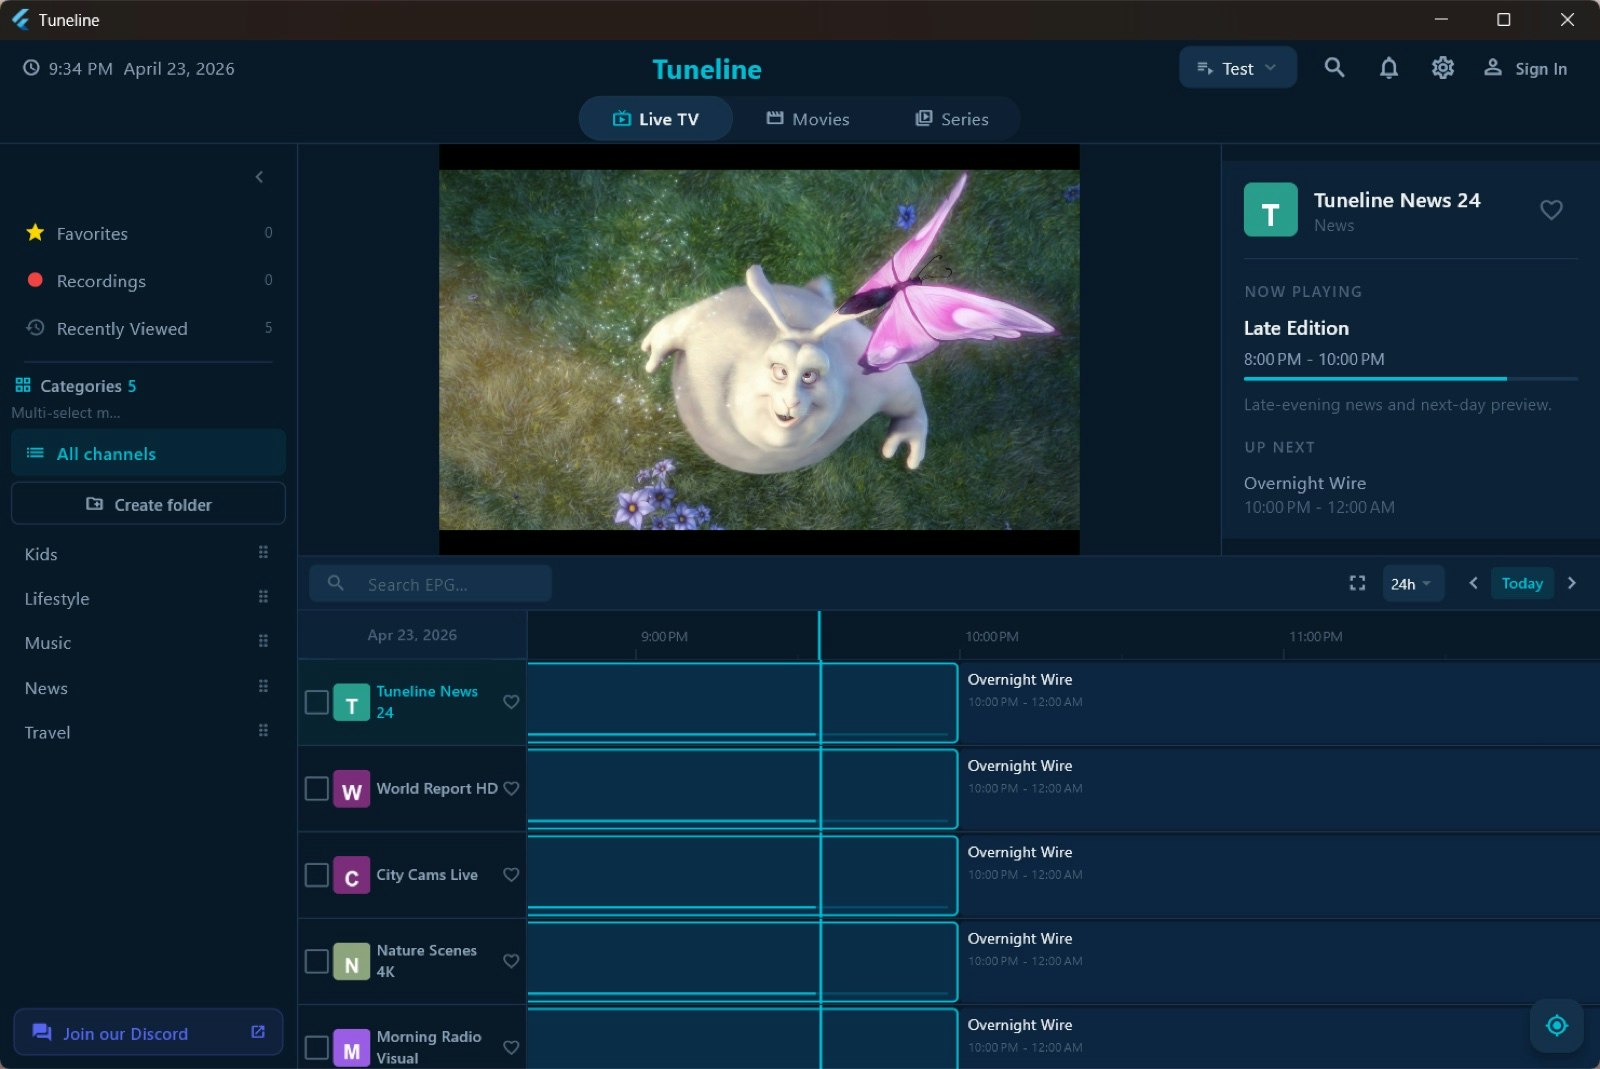Open Favorites in the sidebar

tap(148, 233)
